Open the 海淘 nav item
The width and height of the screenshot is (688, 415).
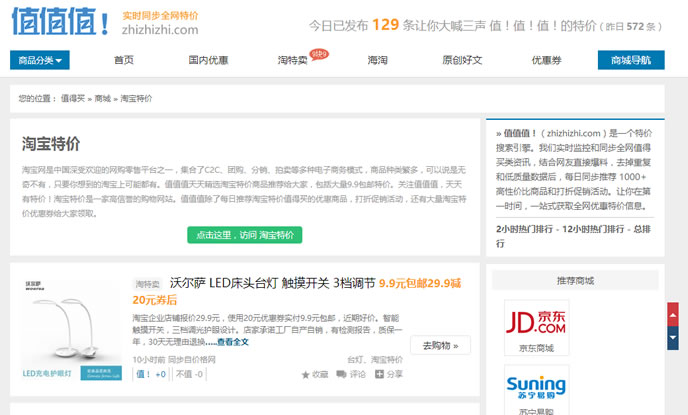377,60
